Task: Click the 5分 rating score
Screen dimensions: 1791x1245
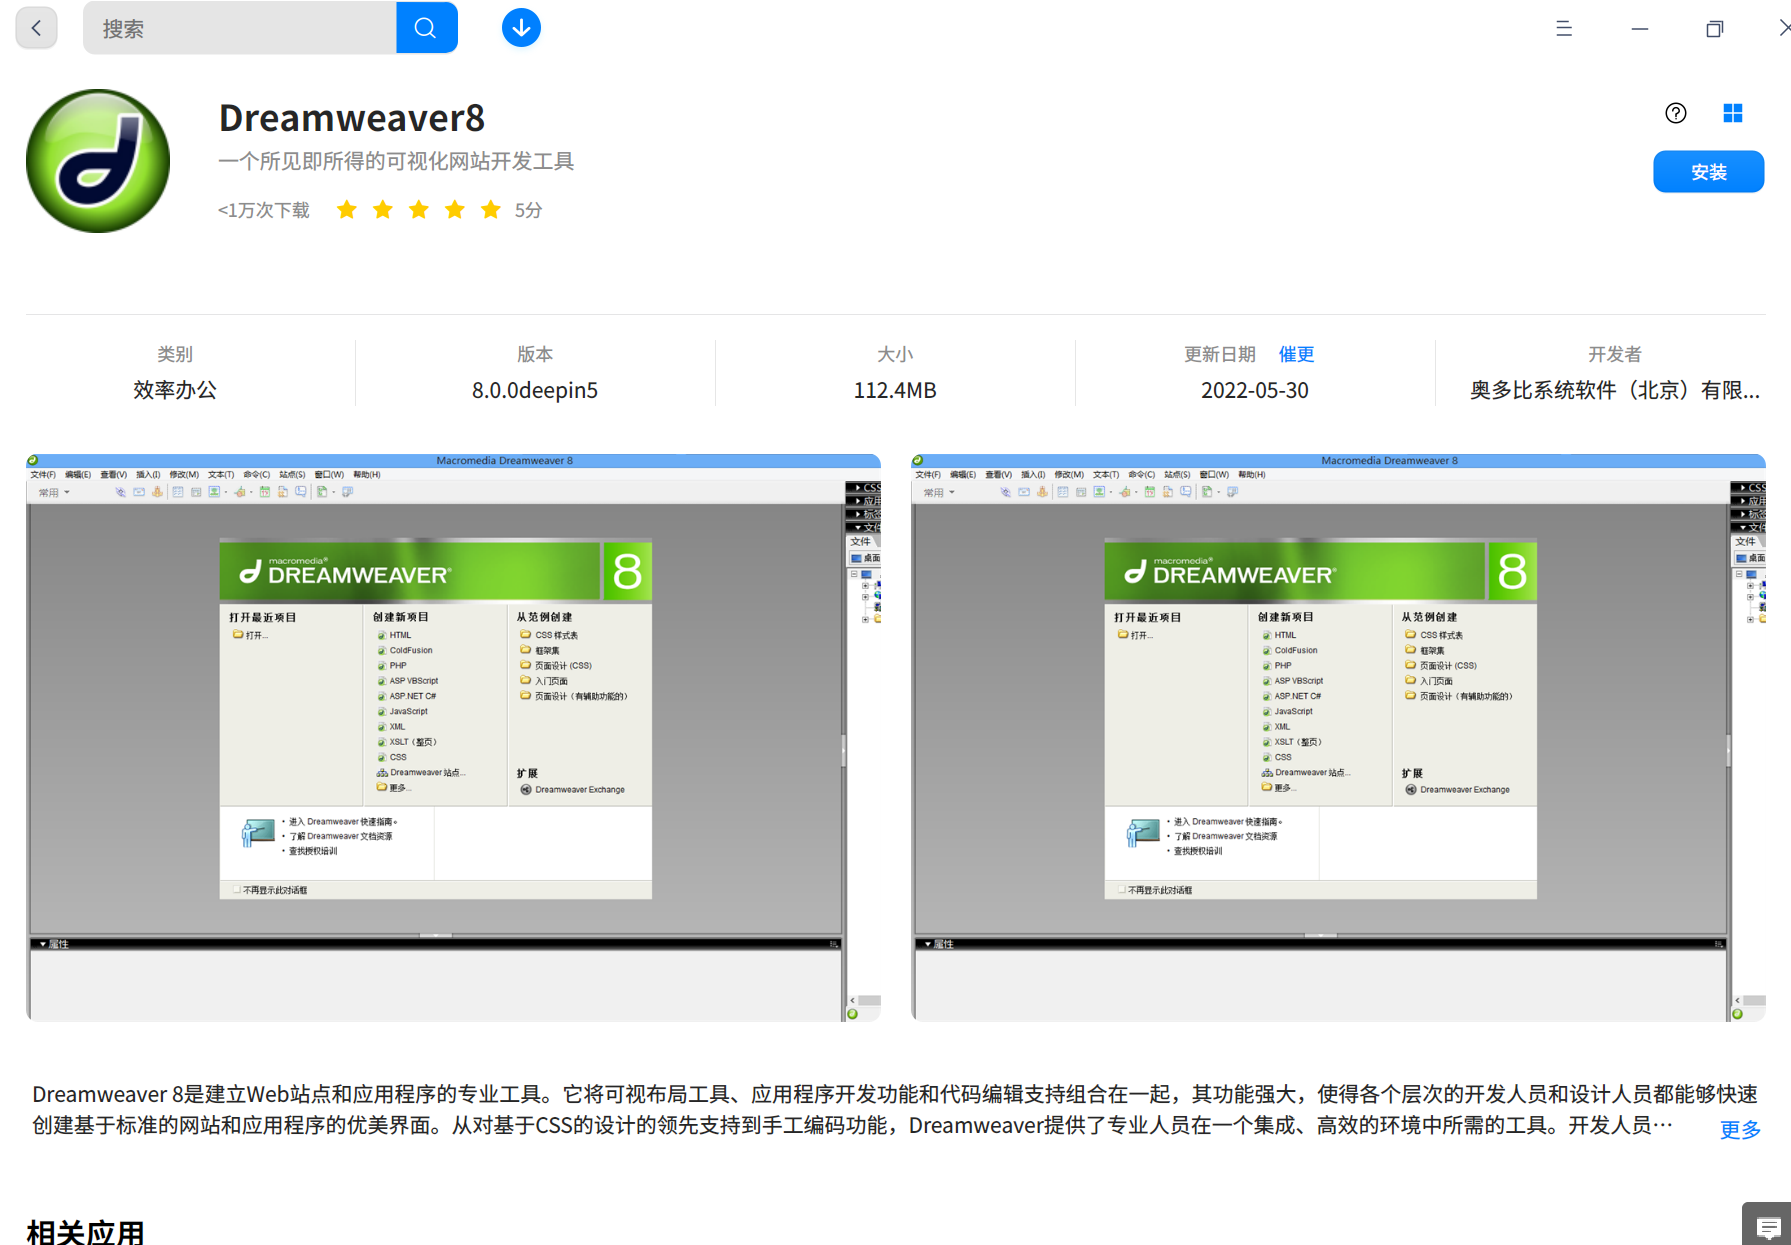Action: [529, 210]
